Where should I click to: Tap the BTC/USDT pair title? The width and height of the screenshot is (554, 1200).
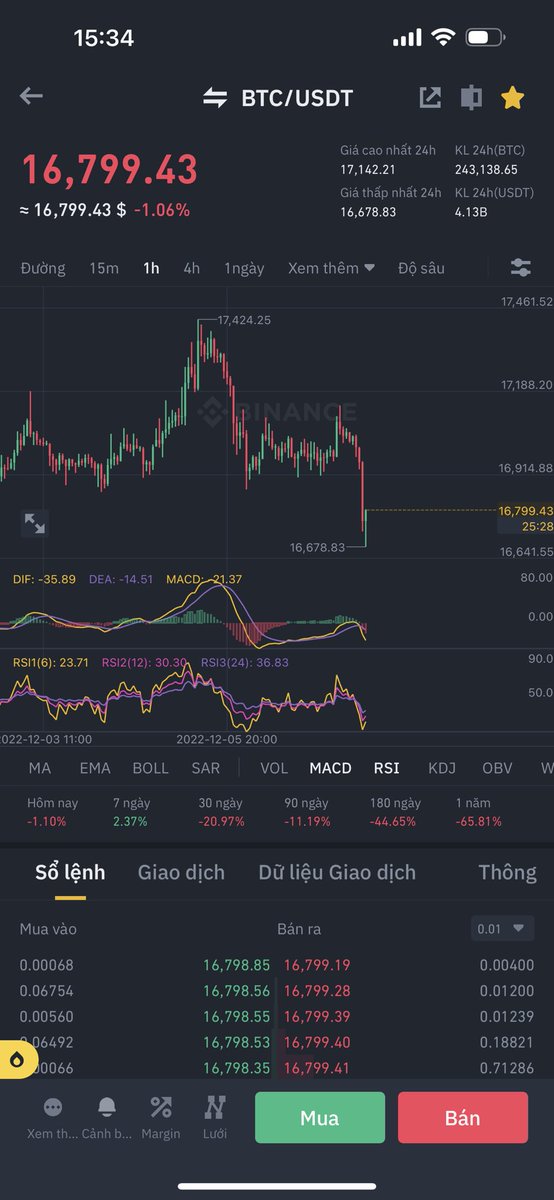pos(297,98)
